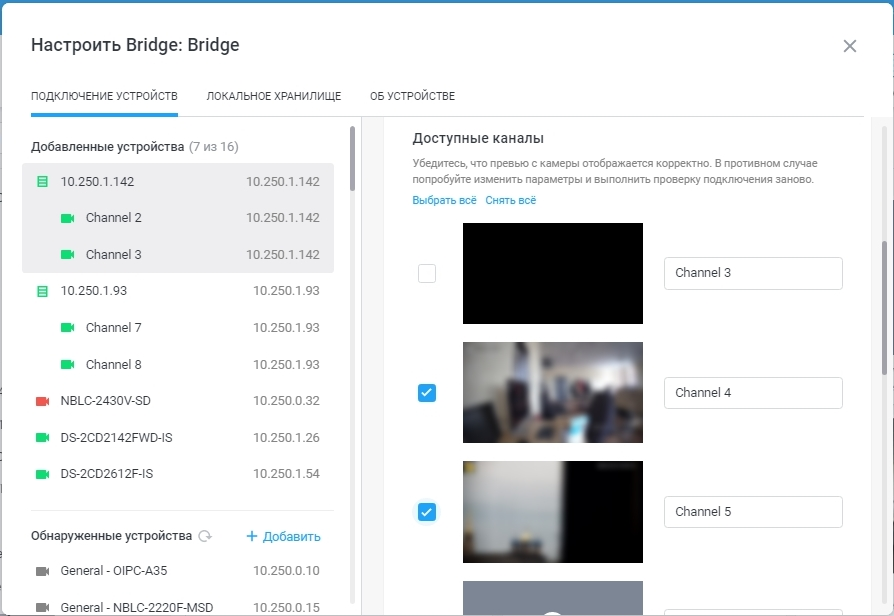Click the Обнаруженные устройства heading
The height and width of the screenshot is (616, 894).
point(111,536)
